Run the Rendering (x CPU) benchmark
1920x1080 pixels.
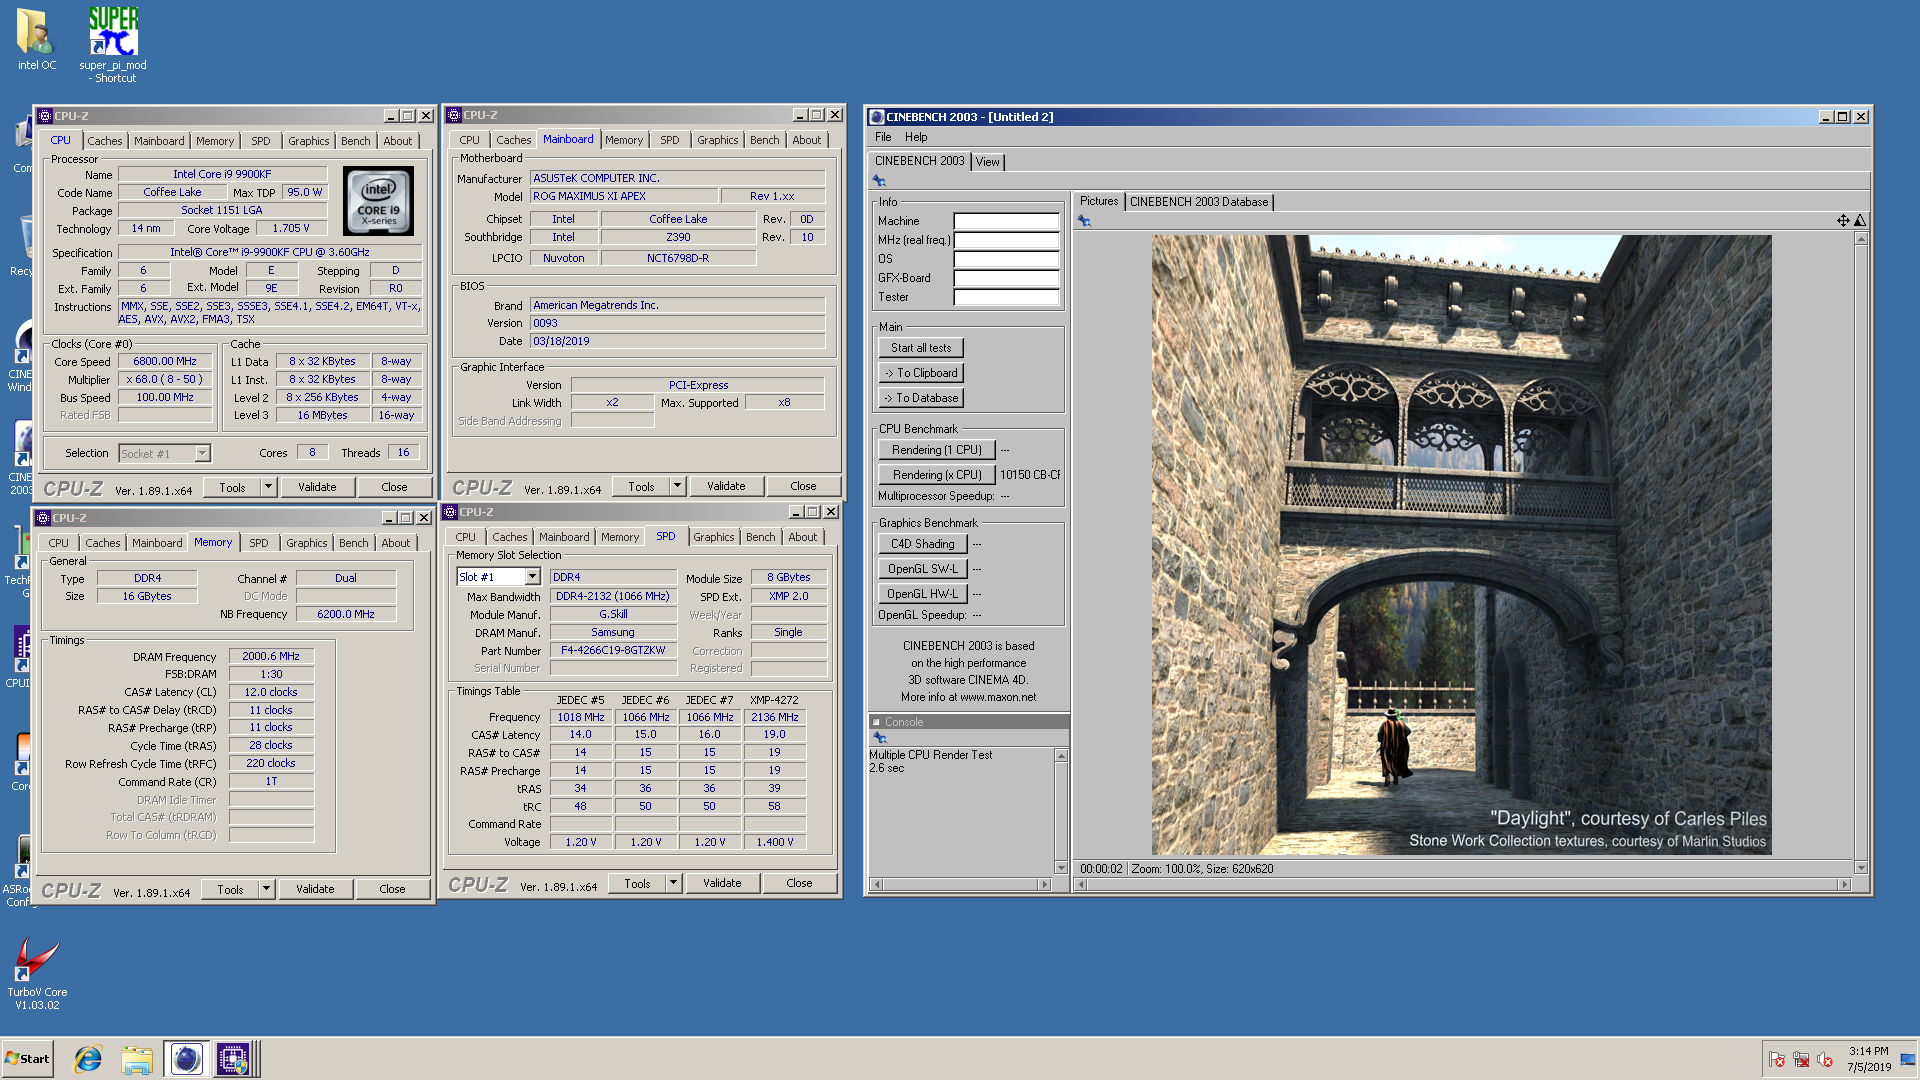(x=937, y=475)
